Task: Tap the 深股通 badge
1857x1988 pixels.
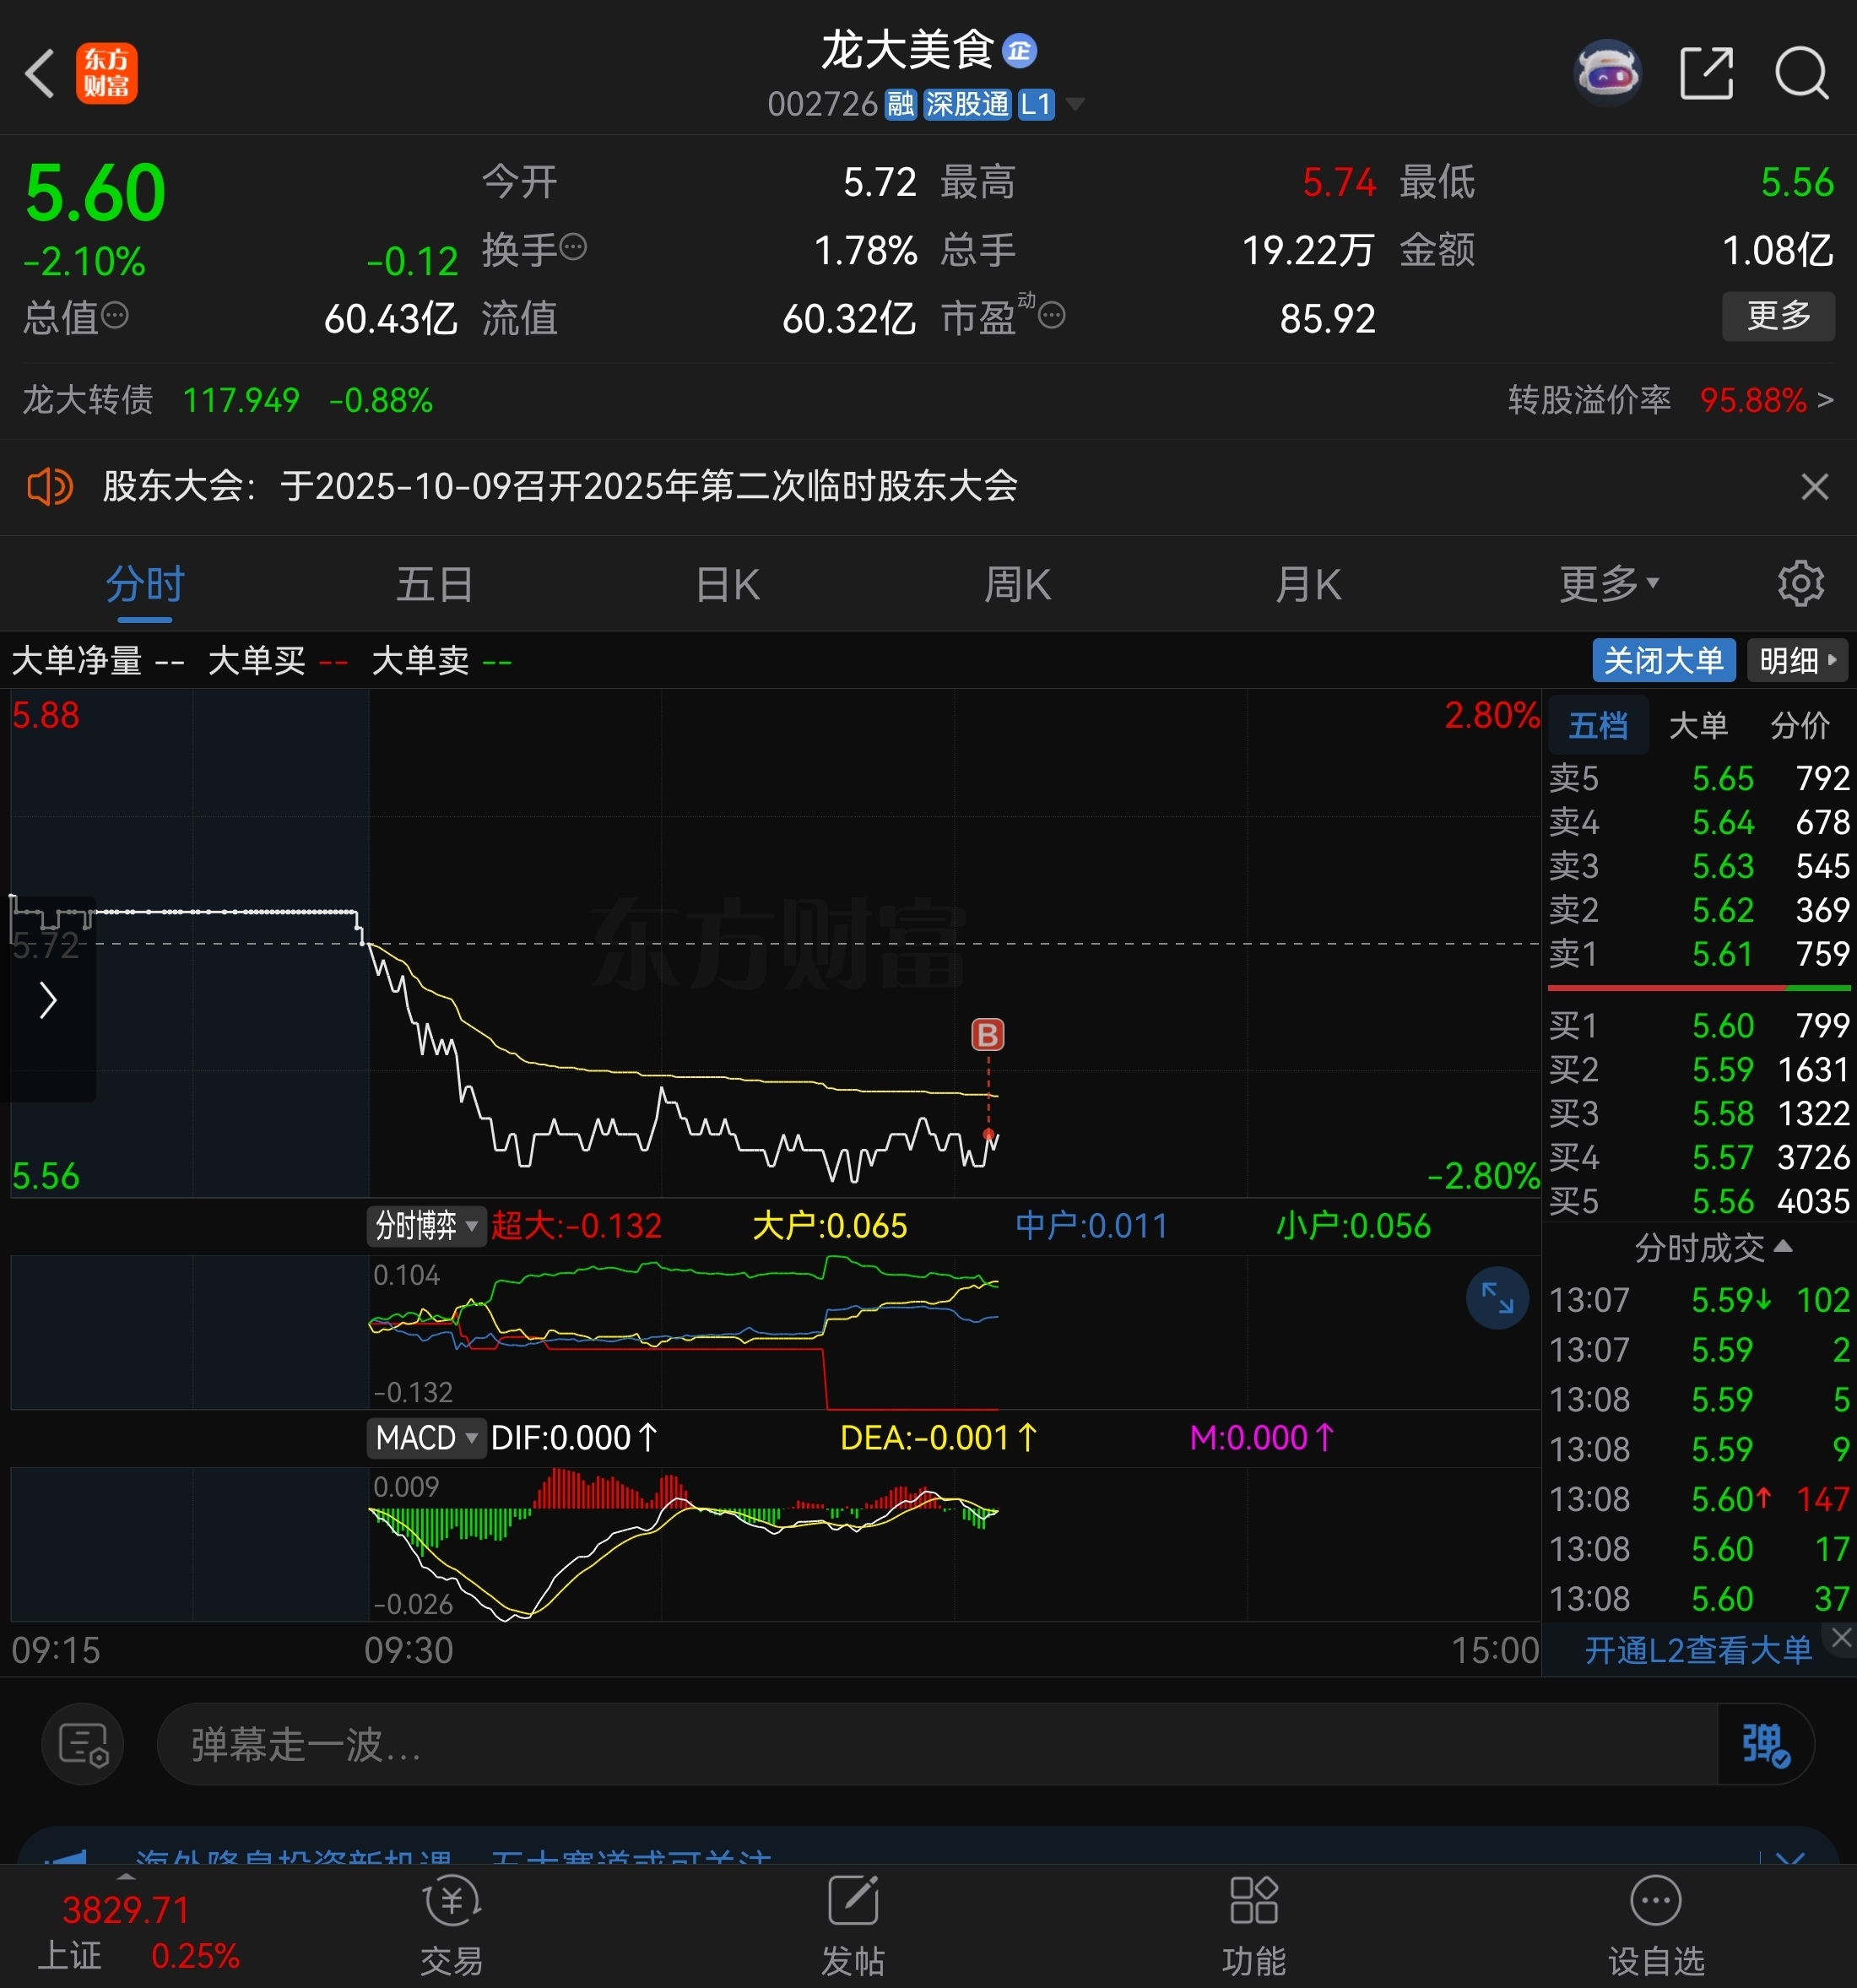Action: click(967, 104)
